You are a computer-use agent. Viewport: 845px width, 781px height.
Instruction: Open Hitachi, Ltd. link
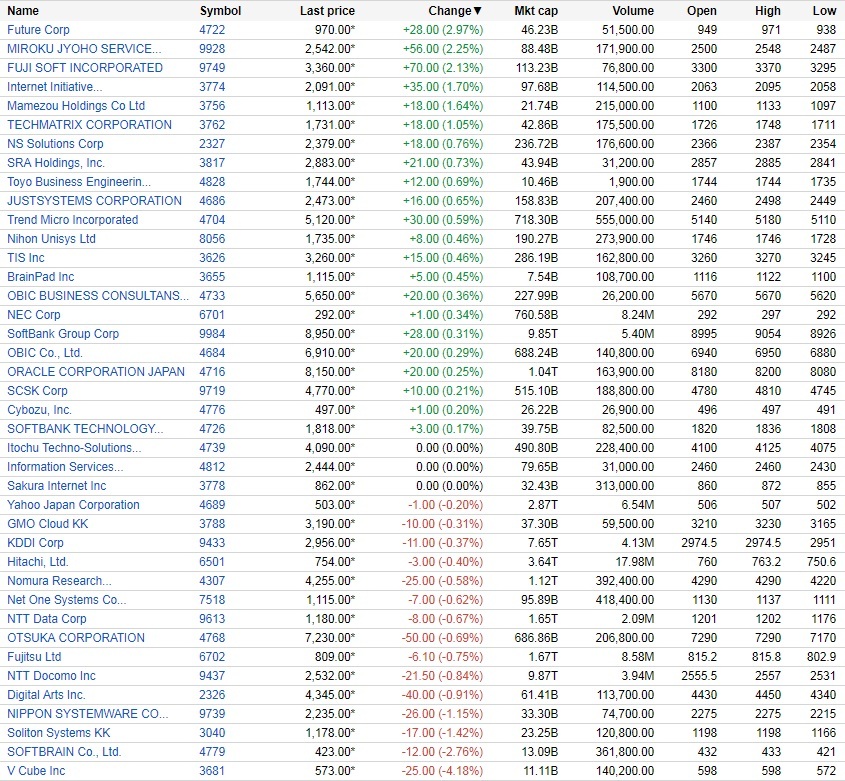pyautogui.click(x=38, y=562)
